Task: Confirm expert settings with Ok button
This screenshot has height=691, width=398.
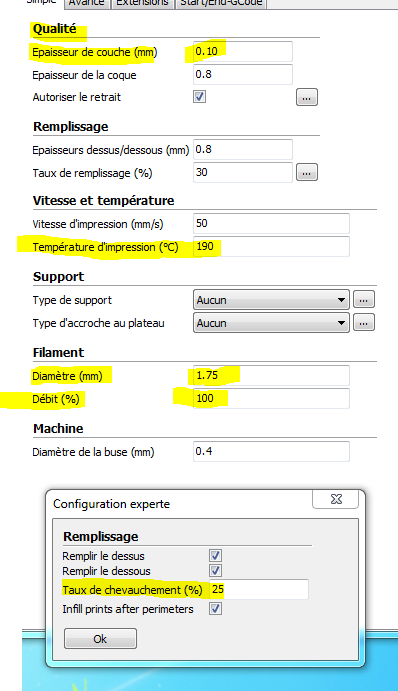Action: (x=100, y=639)
